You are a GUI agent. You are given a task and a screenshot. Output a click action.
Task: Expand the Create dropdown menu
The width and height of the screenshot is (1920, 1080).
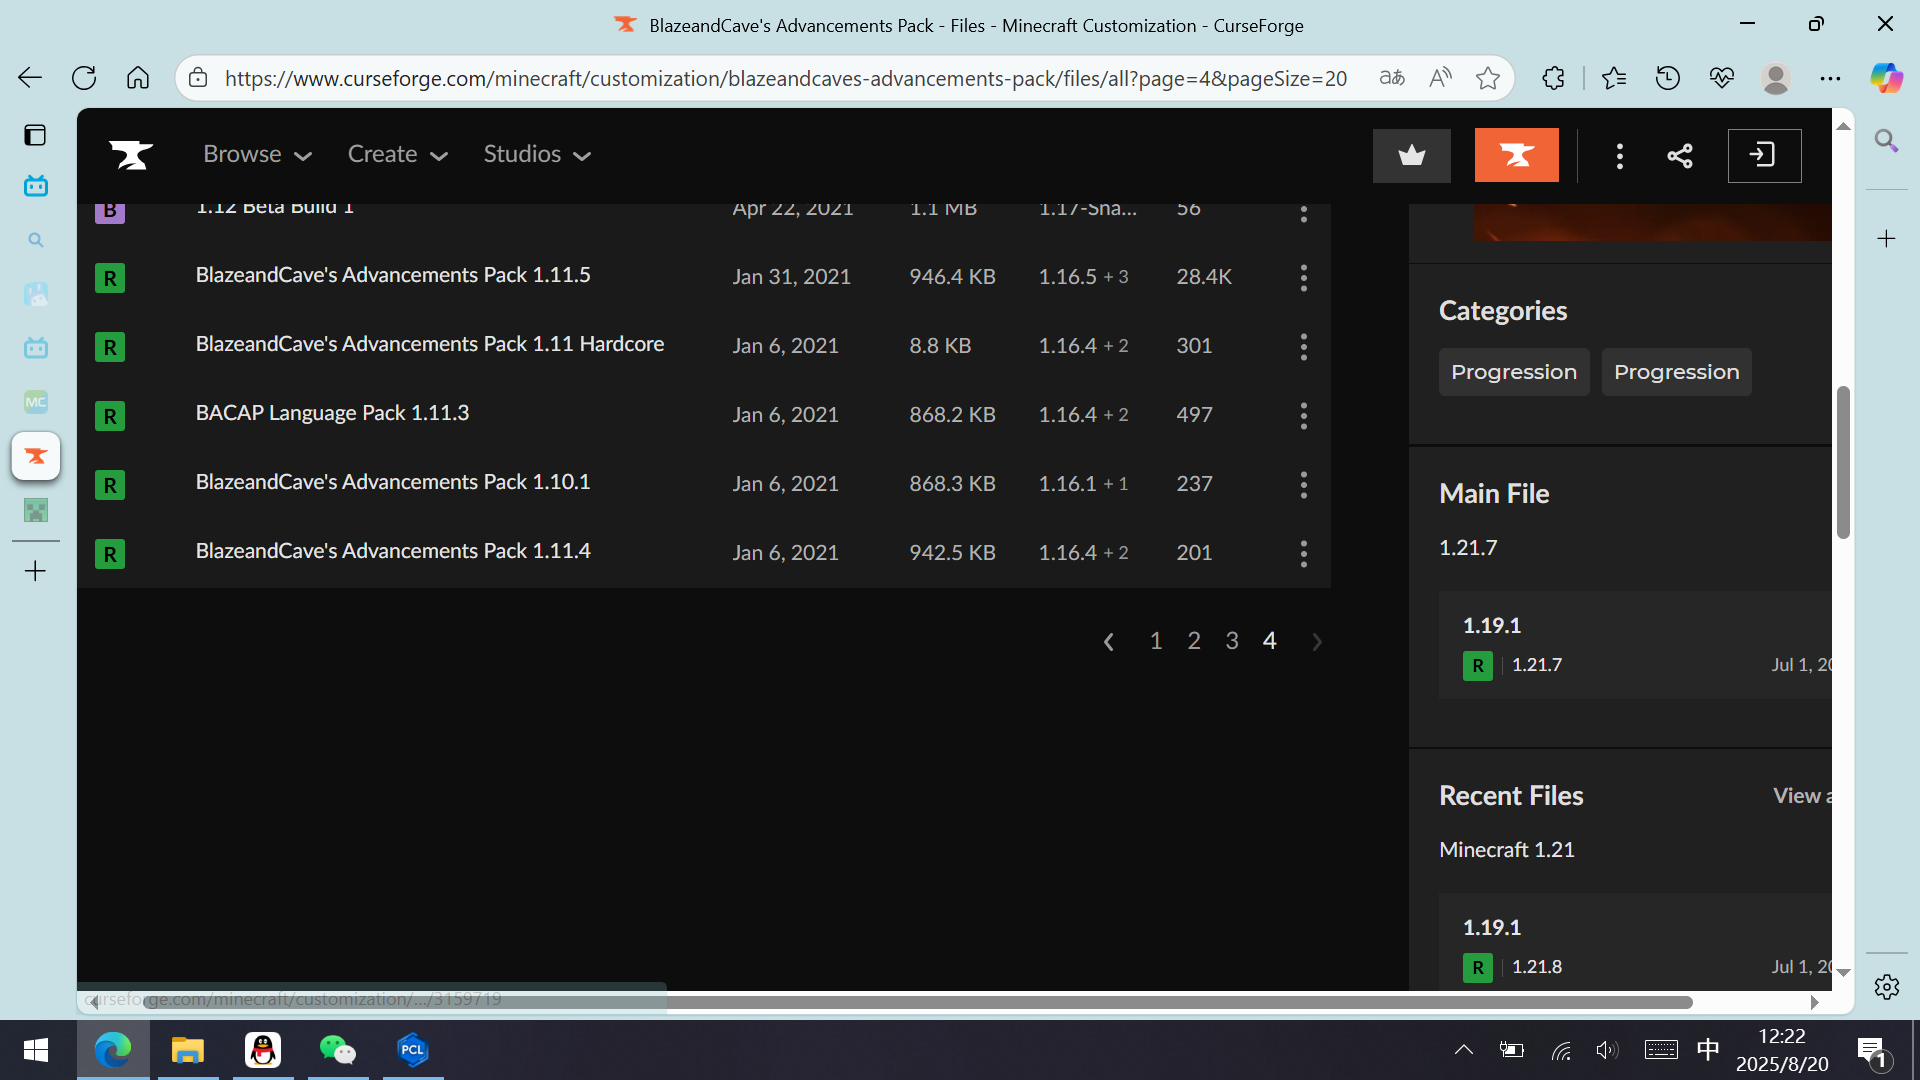[x=398, y=154]
